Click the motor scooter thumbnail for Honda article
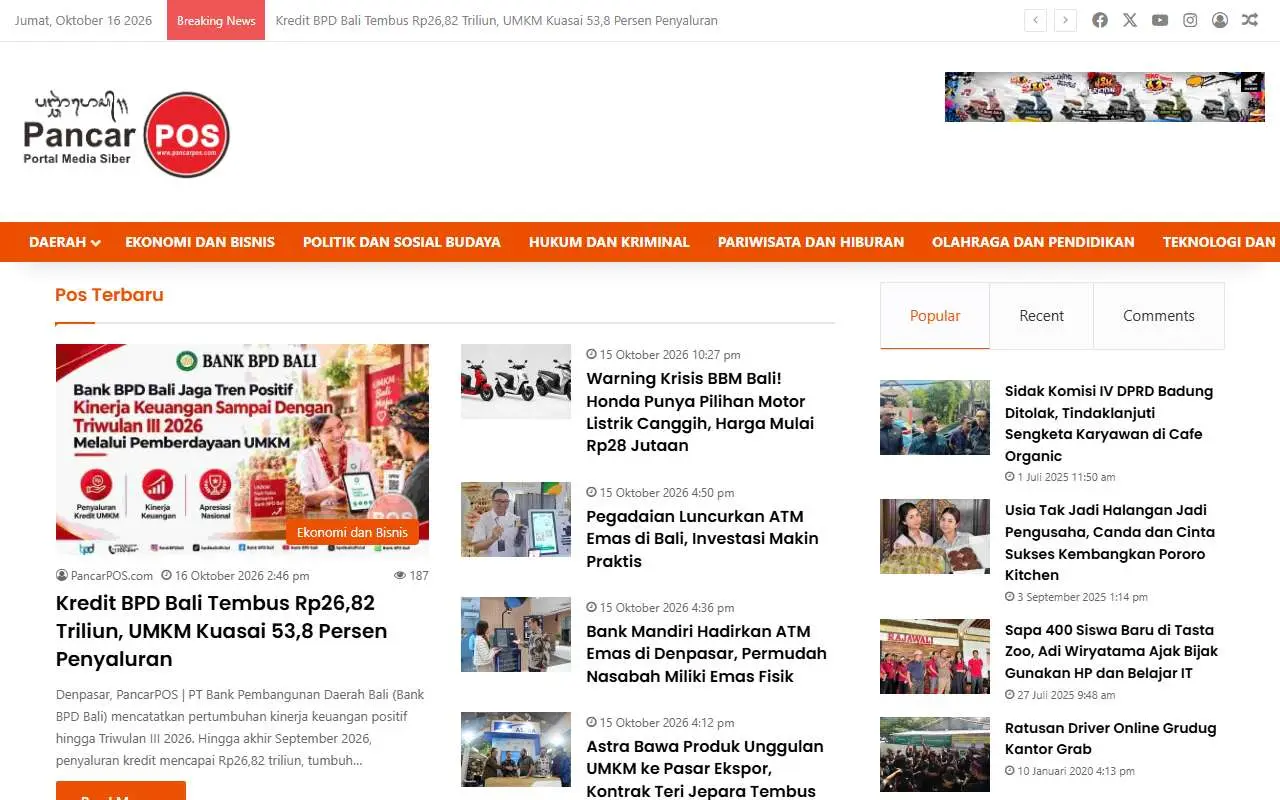Image resolution: width=1280 pixels, height=800 pixels. click(x=516, y=381)
